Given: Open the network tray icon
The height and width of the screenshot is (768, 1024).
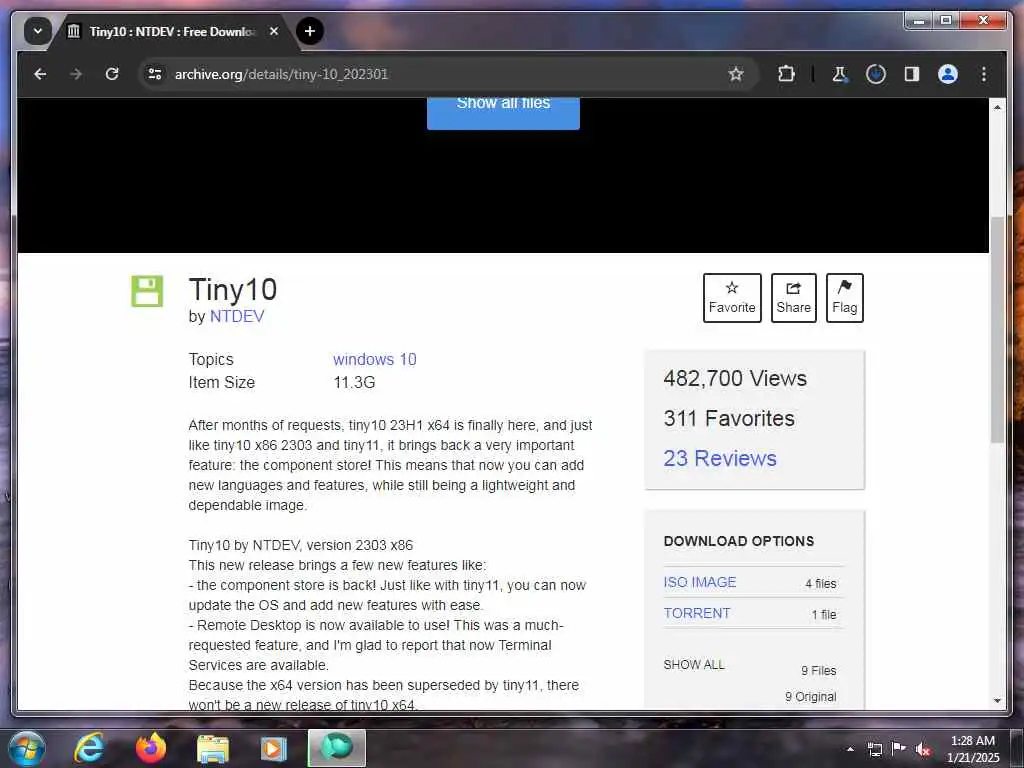Looking at the screenshot, I should click(x=874, y=749).
